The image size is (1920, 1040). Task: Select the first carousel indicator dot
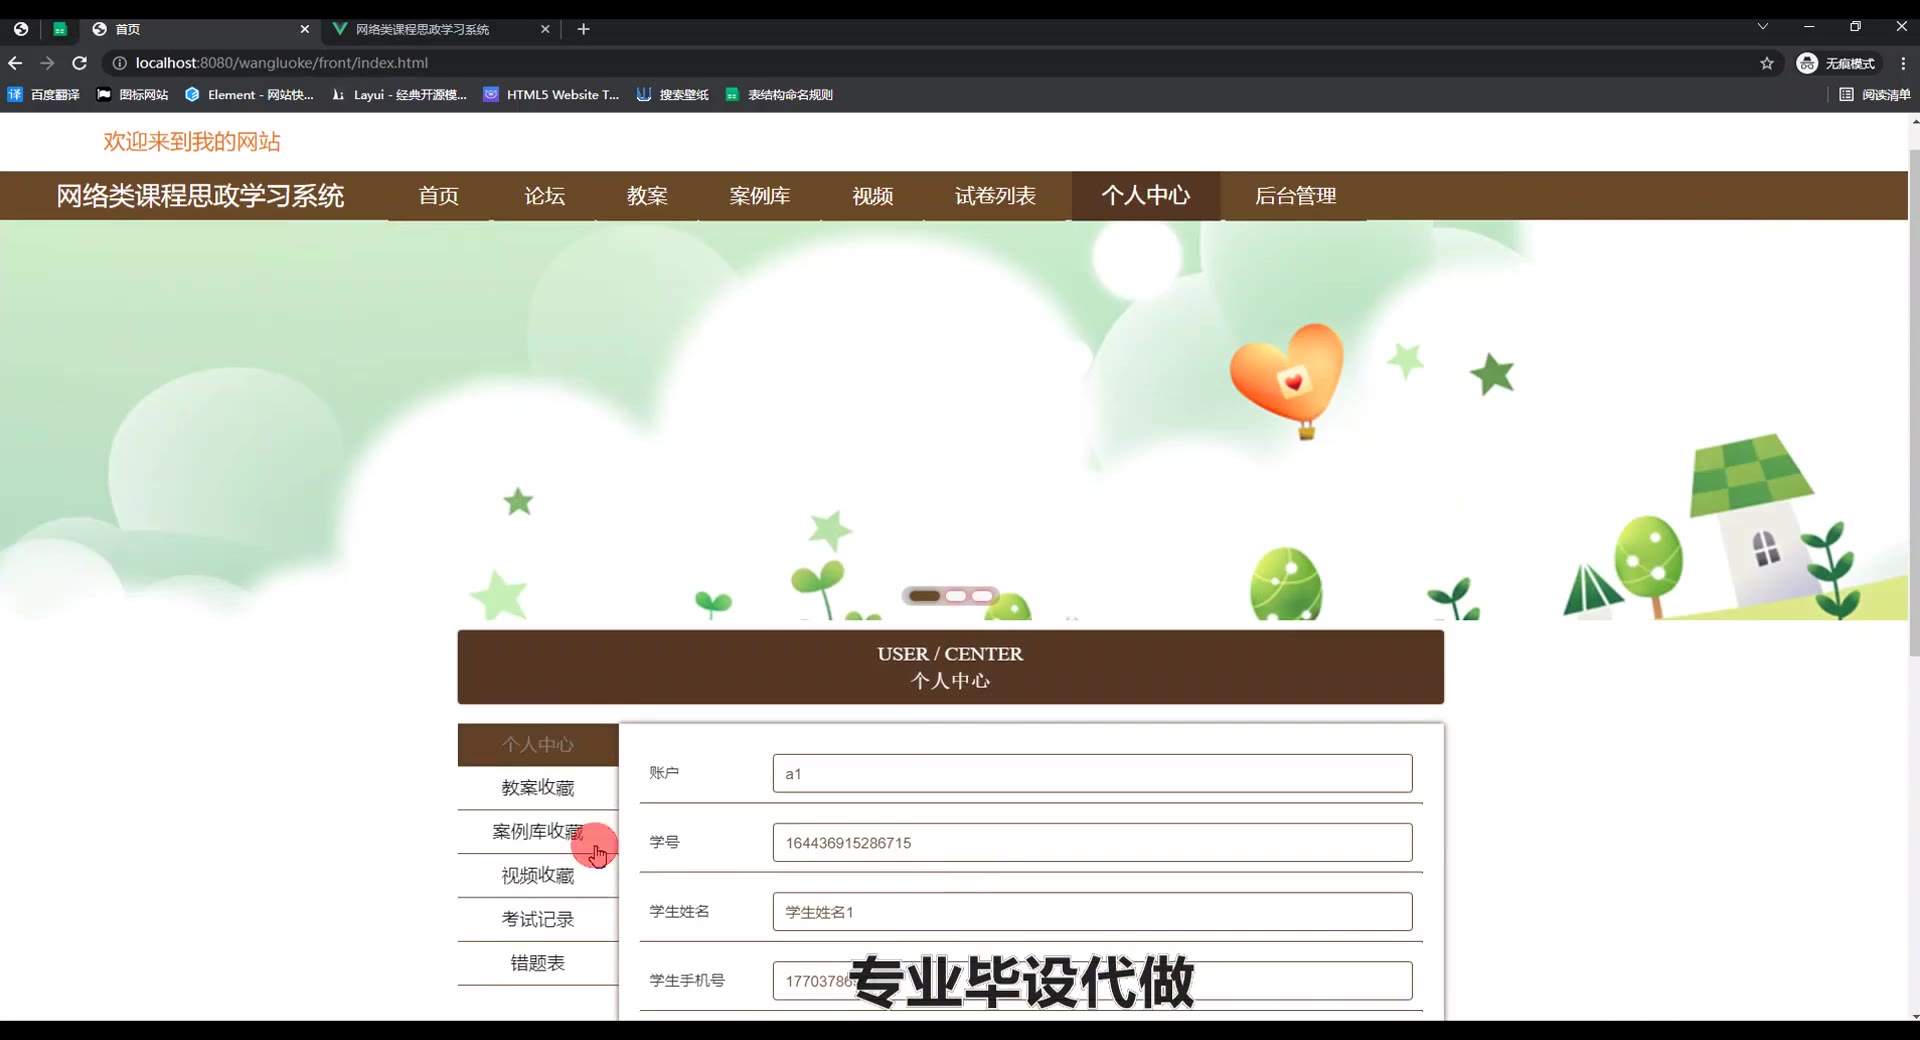(x=924, y=596)
